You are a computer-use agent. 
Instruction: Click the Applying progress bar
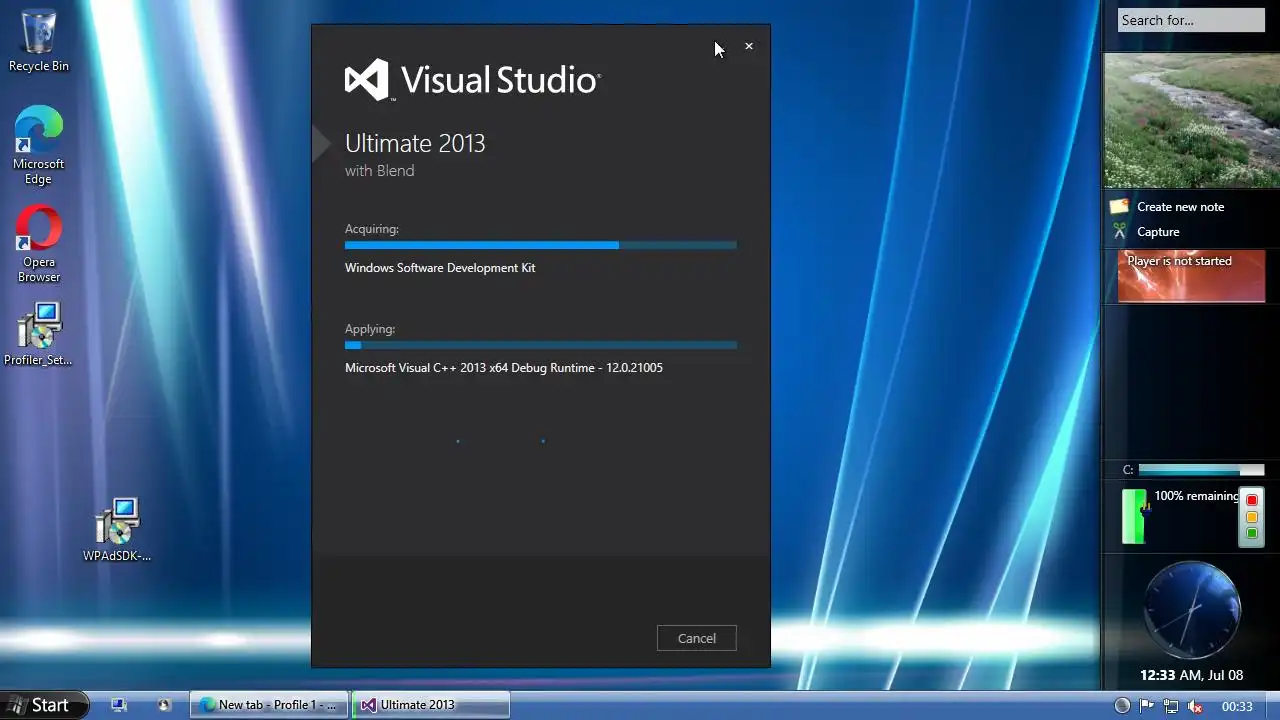pyautogui.click(x=540, y=345)
